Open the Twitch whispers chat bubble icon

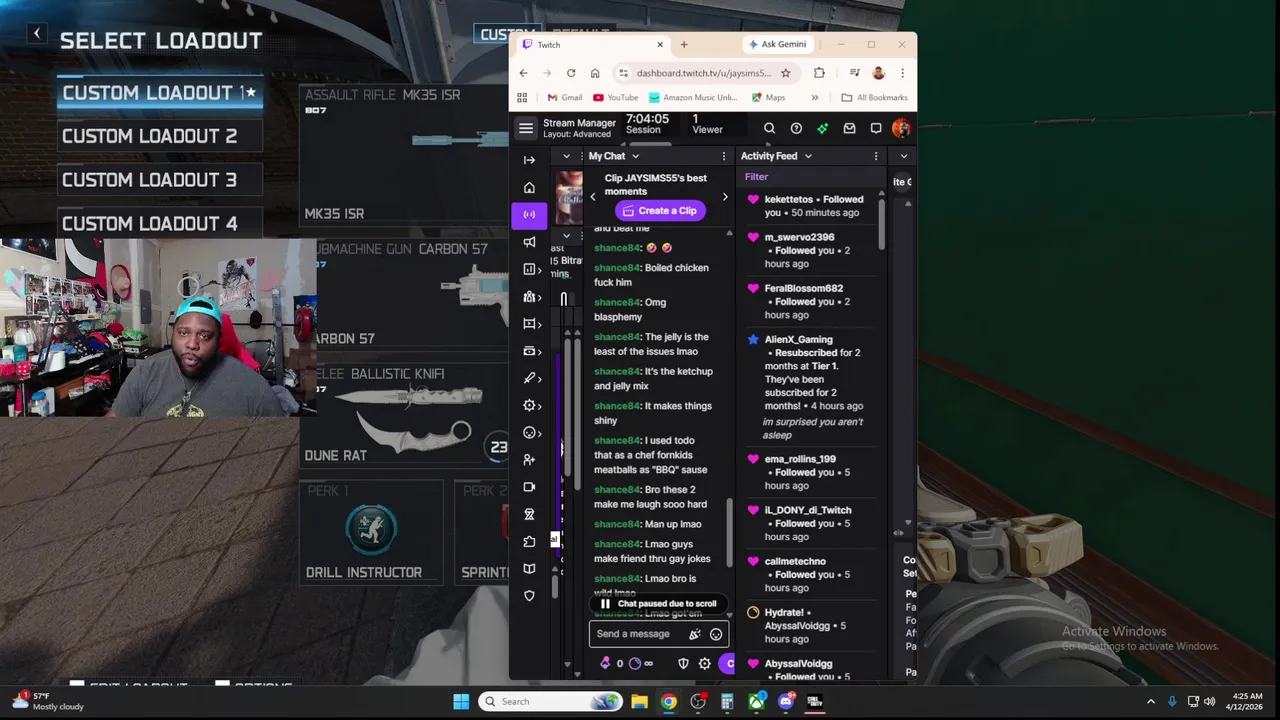876,128
